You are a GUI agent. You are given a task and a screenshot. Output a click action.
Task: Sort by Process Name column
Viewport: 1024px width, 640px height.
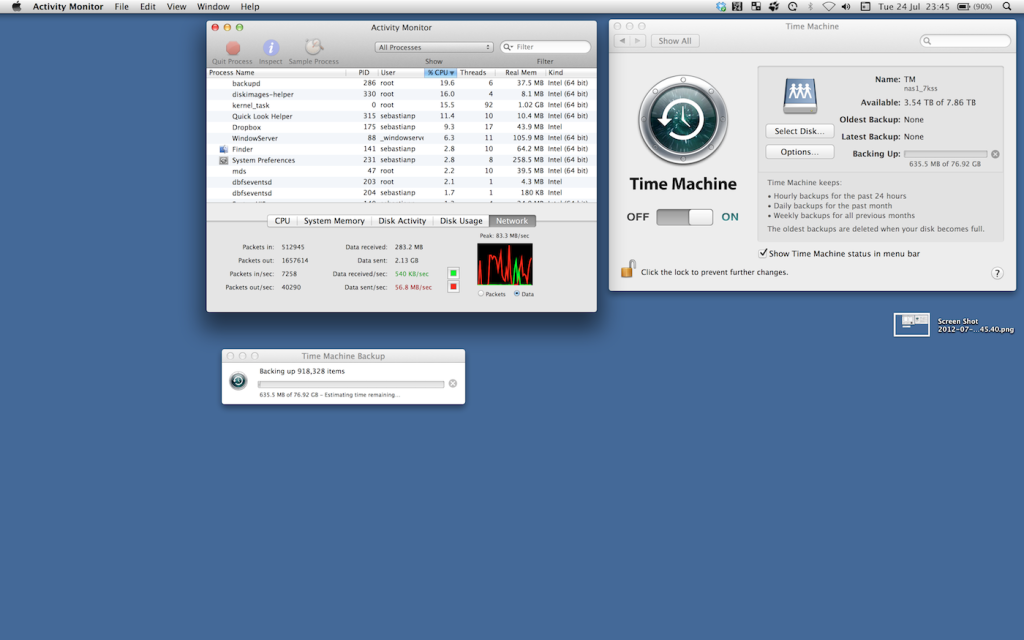pyautogui.click(x=276, y=72)
